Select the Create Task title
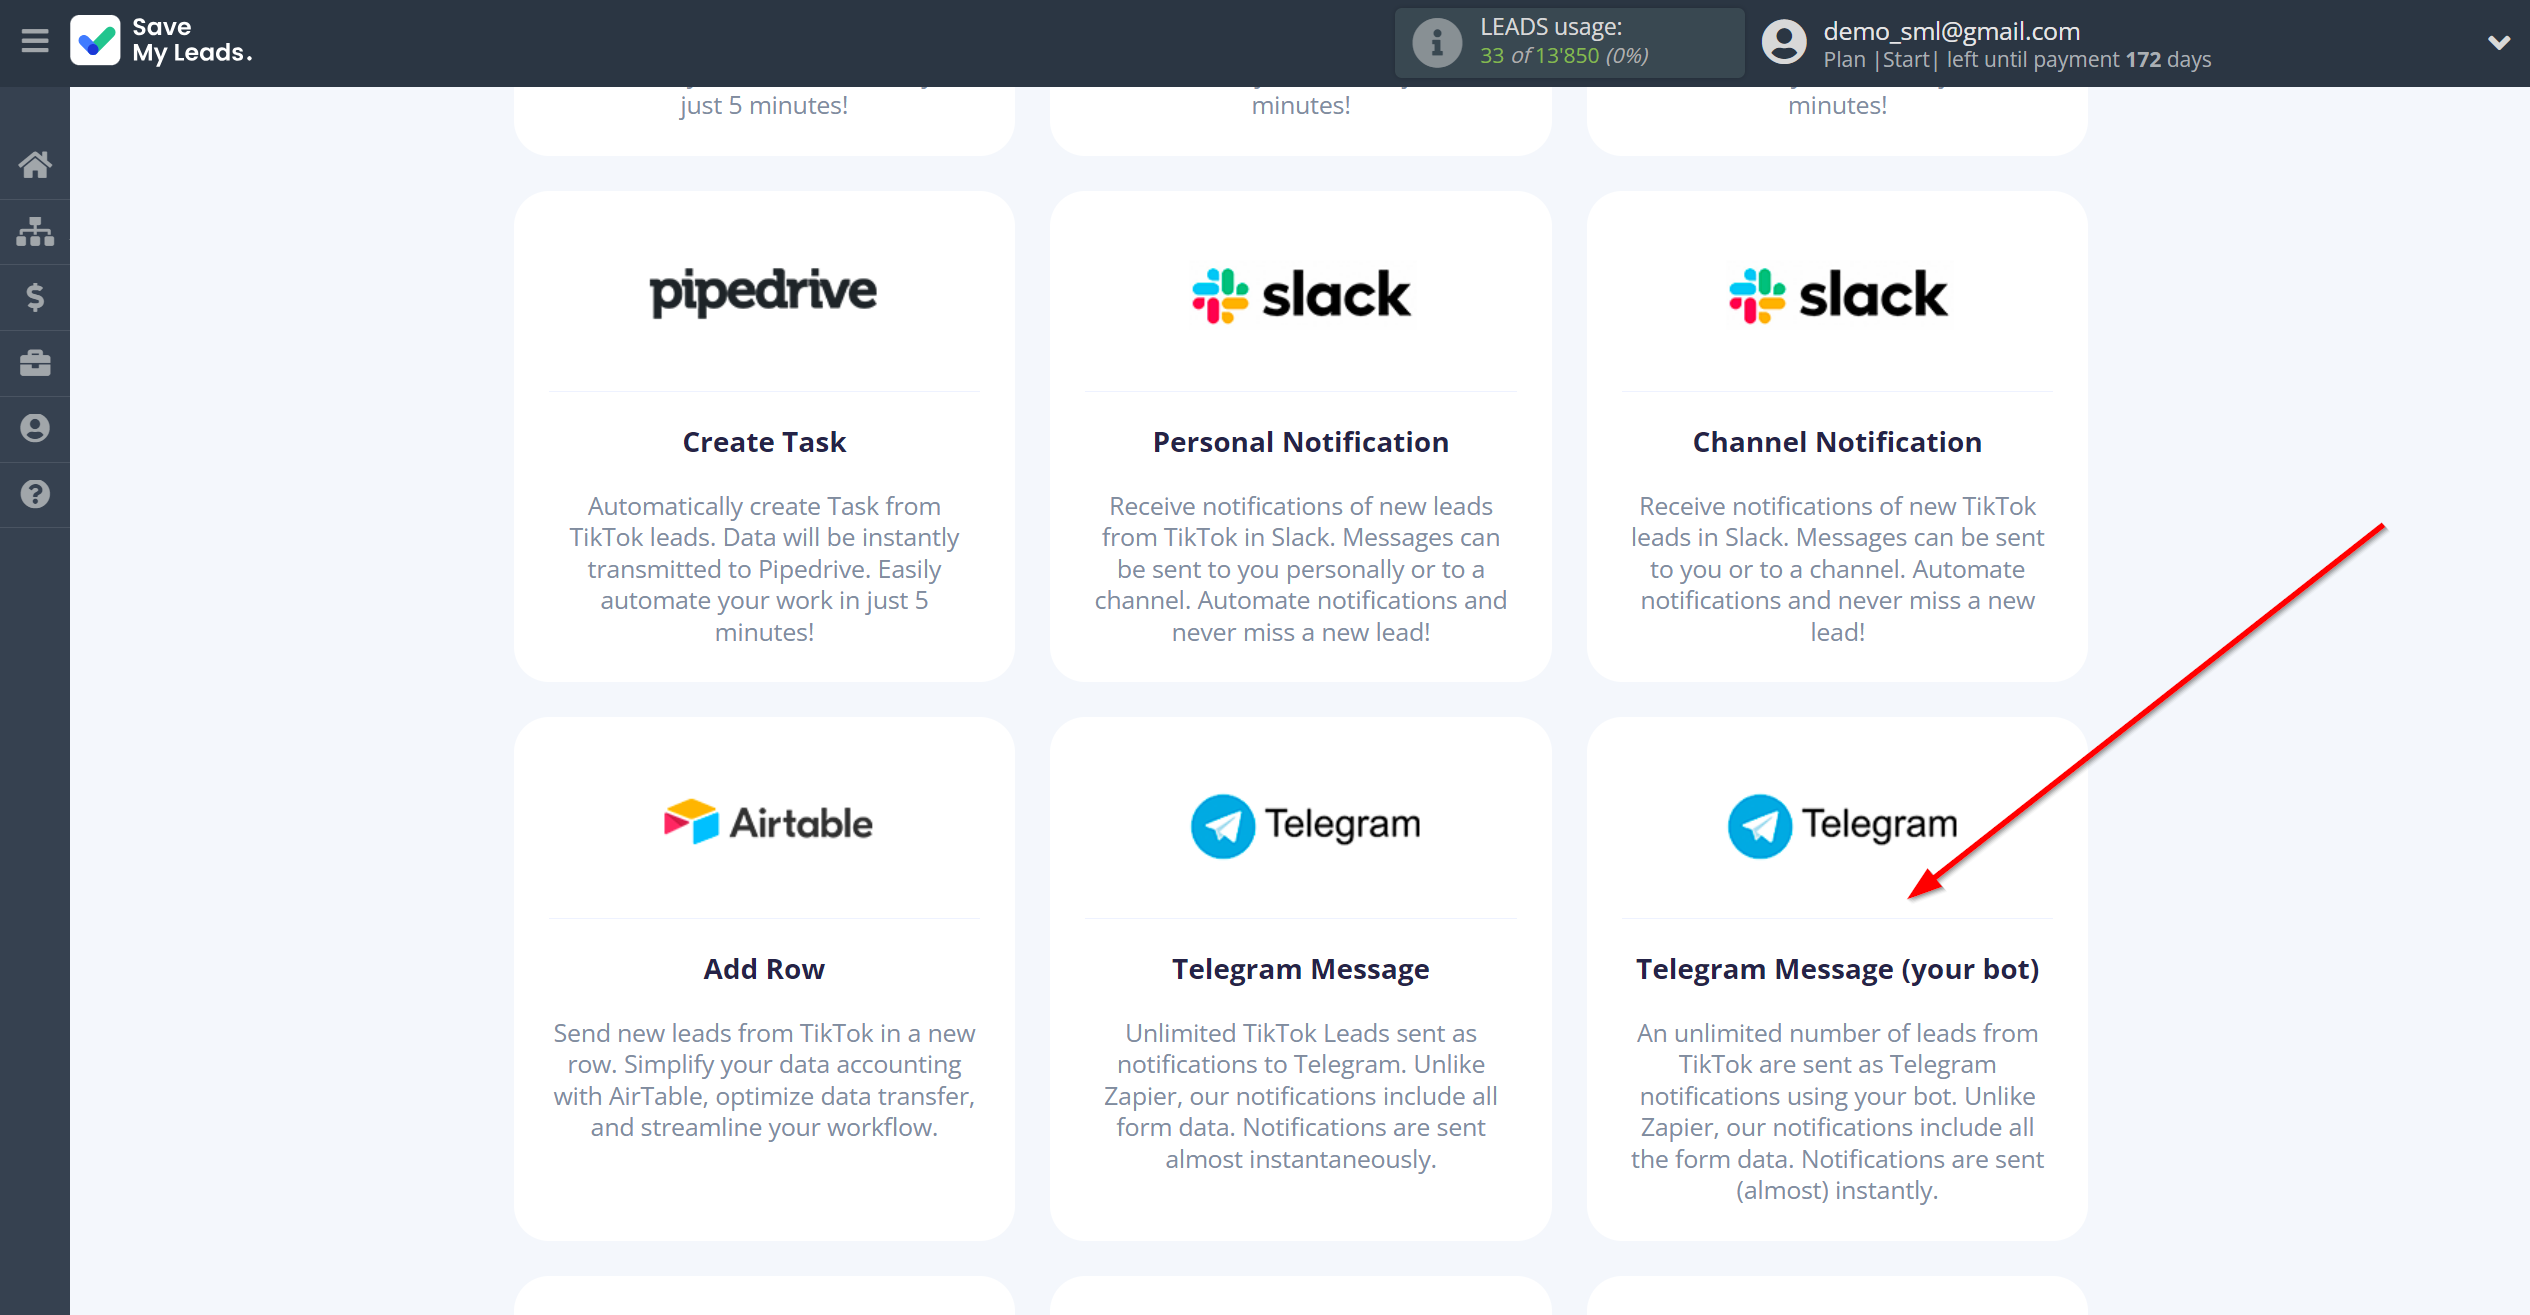Image resolution: width=2530 pixels, height=1315 pixels. click(x=764, y=442)
